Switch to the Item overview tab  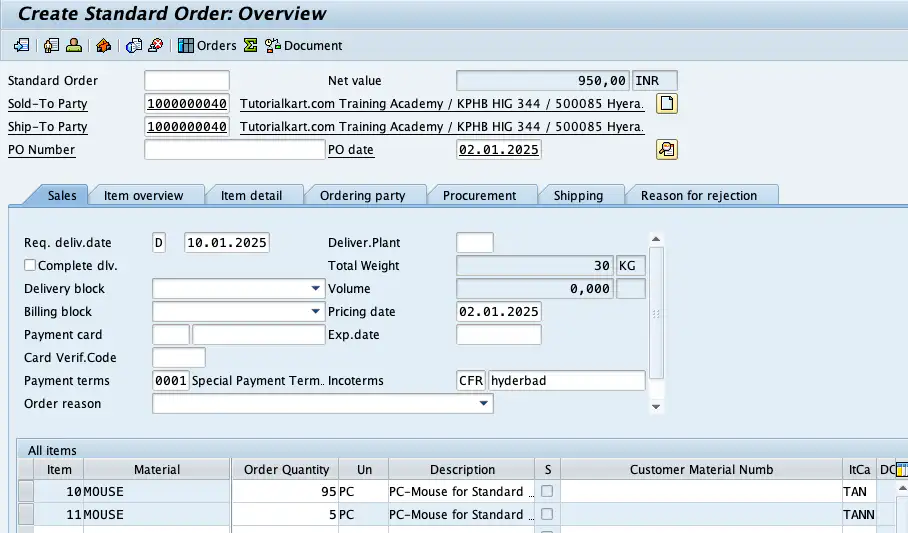click(144, 195)
